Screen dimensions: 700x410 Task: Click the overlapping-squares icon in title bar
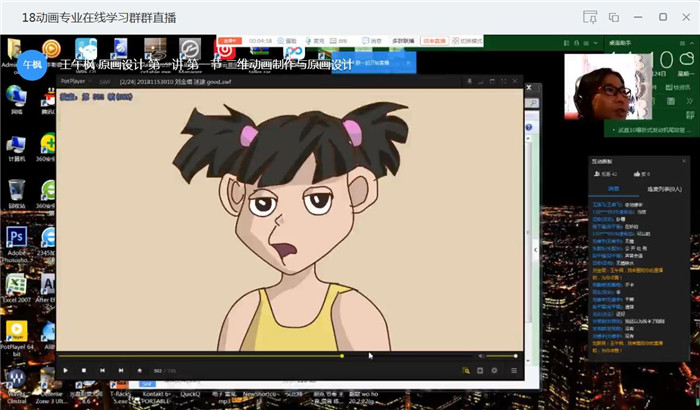[x=614, y=17]
